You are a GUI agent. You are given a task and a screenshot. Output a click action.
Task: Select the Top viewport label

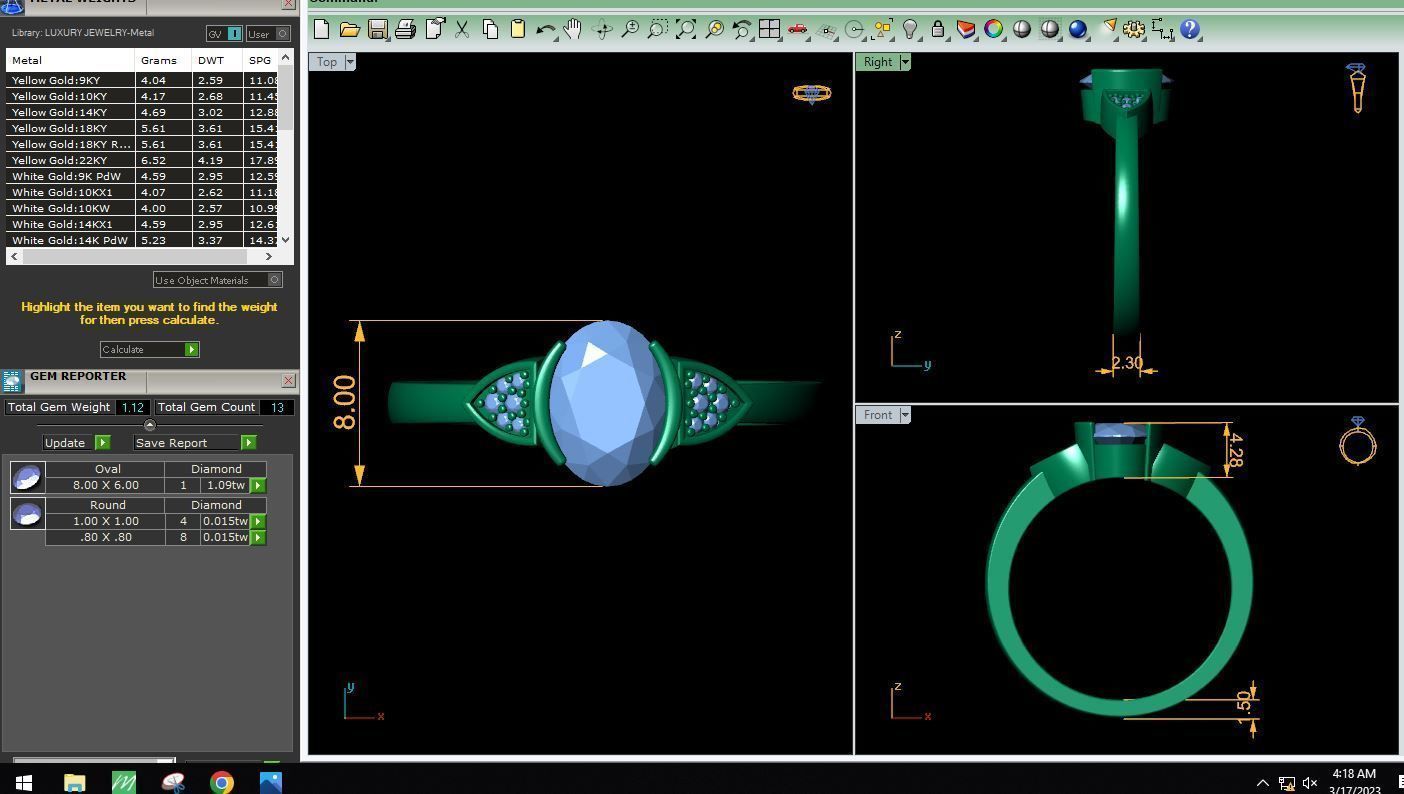coord(327,62)
